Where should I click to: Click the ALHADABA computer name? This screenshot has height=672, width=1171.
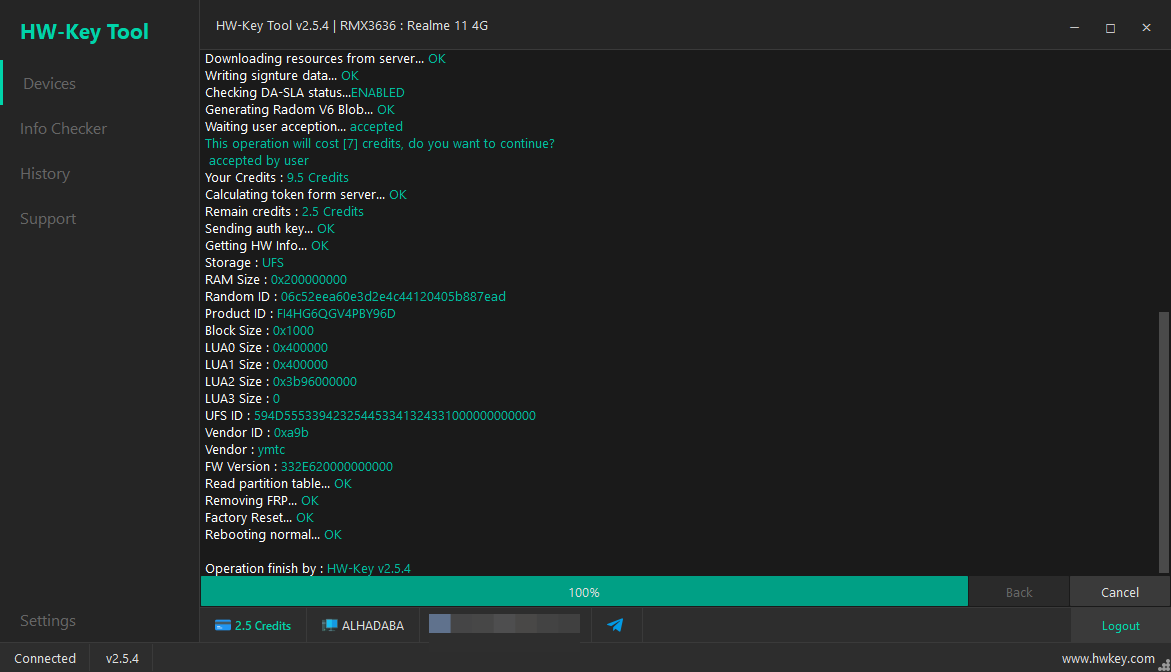373,626
